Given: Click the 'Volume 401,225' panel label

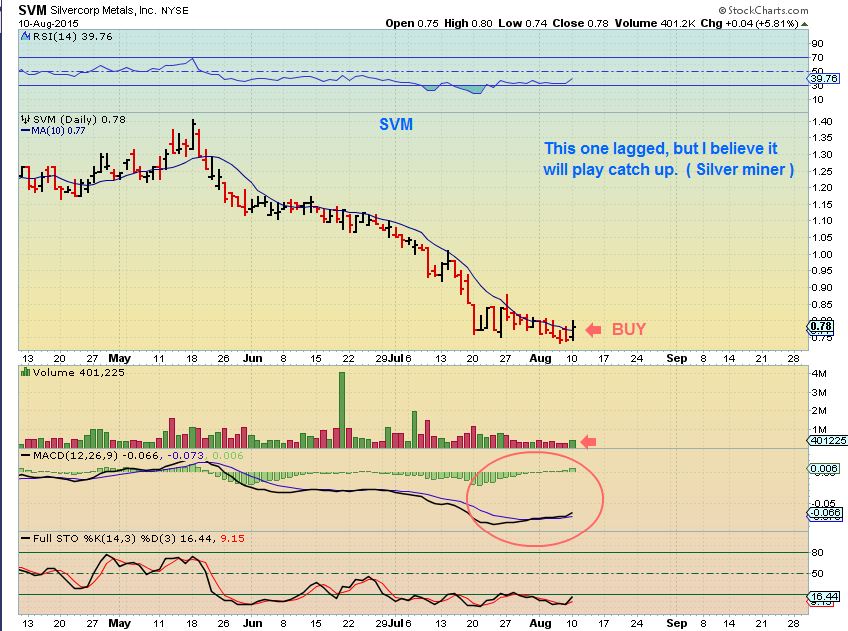Looking at the screenshot, I should pyautogui.click(x=78, y=373).
